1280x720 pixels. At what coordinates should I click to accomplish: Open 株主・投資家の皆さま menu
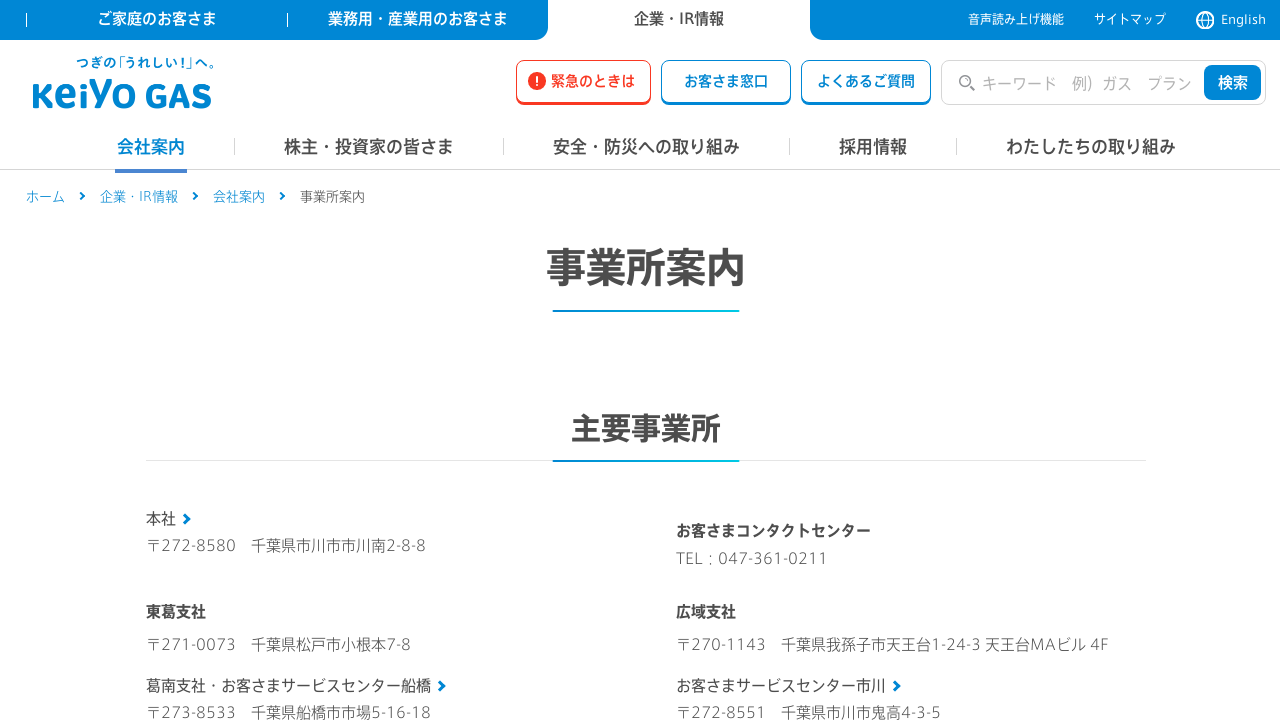click(x=368, y=147)
